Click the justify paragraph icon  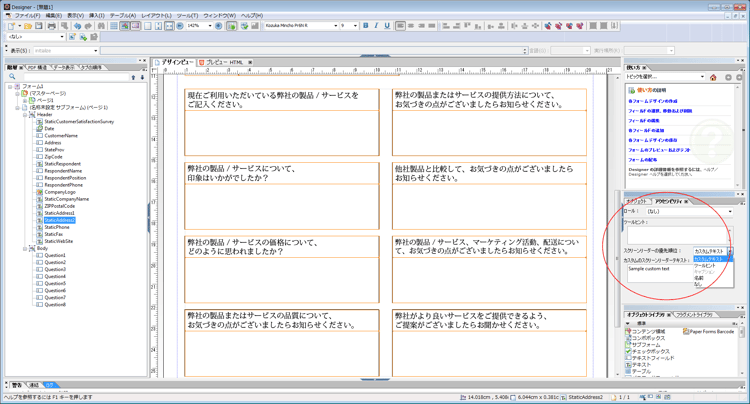[x=432, y=26]
